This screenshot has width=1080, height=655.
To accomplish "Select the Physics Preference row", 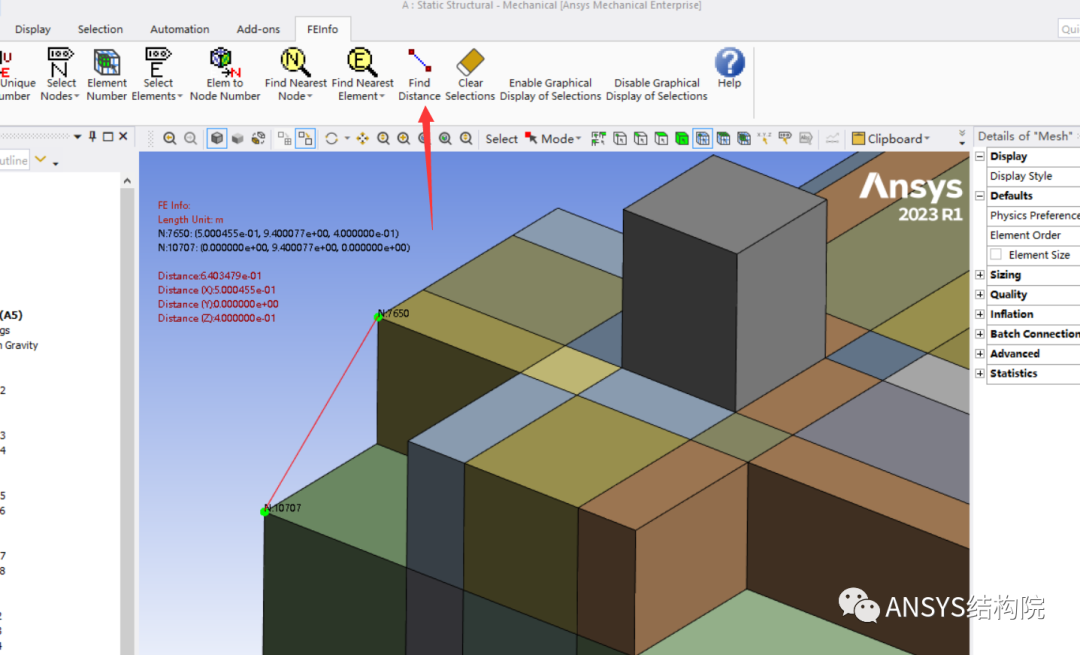I will click(1033, 215).
